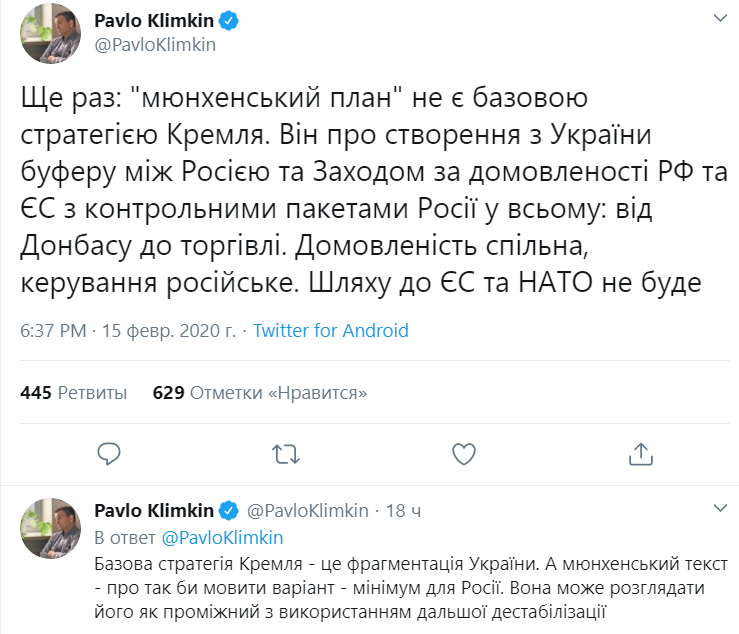Open main tweet options chevron

pyautogui.click(x=718, y=19)
